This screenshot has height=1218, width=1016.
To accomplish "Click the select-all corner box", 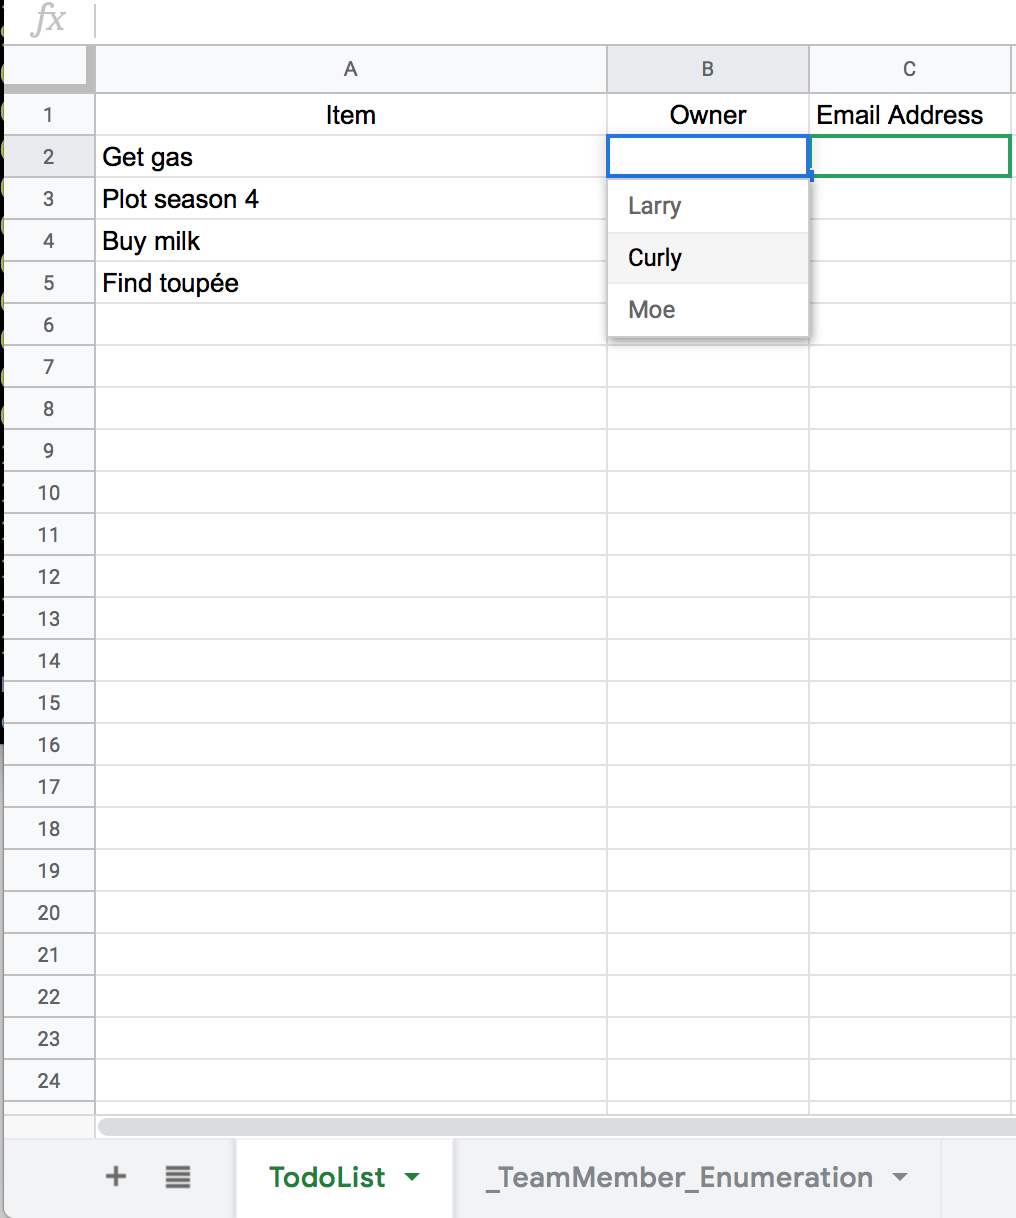I will [x=48, y=69].
